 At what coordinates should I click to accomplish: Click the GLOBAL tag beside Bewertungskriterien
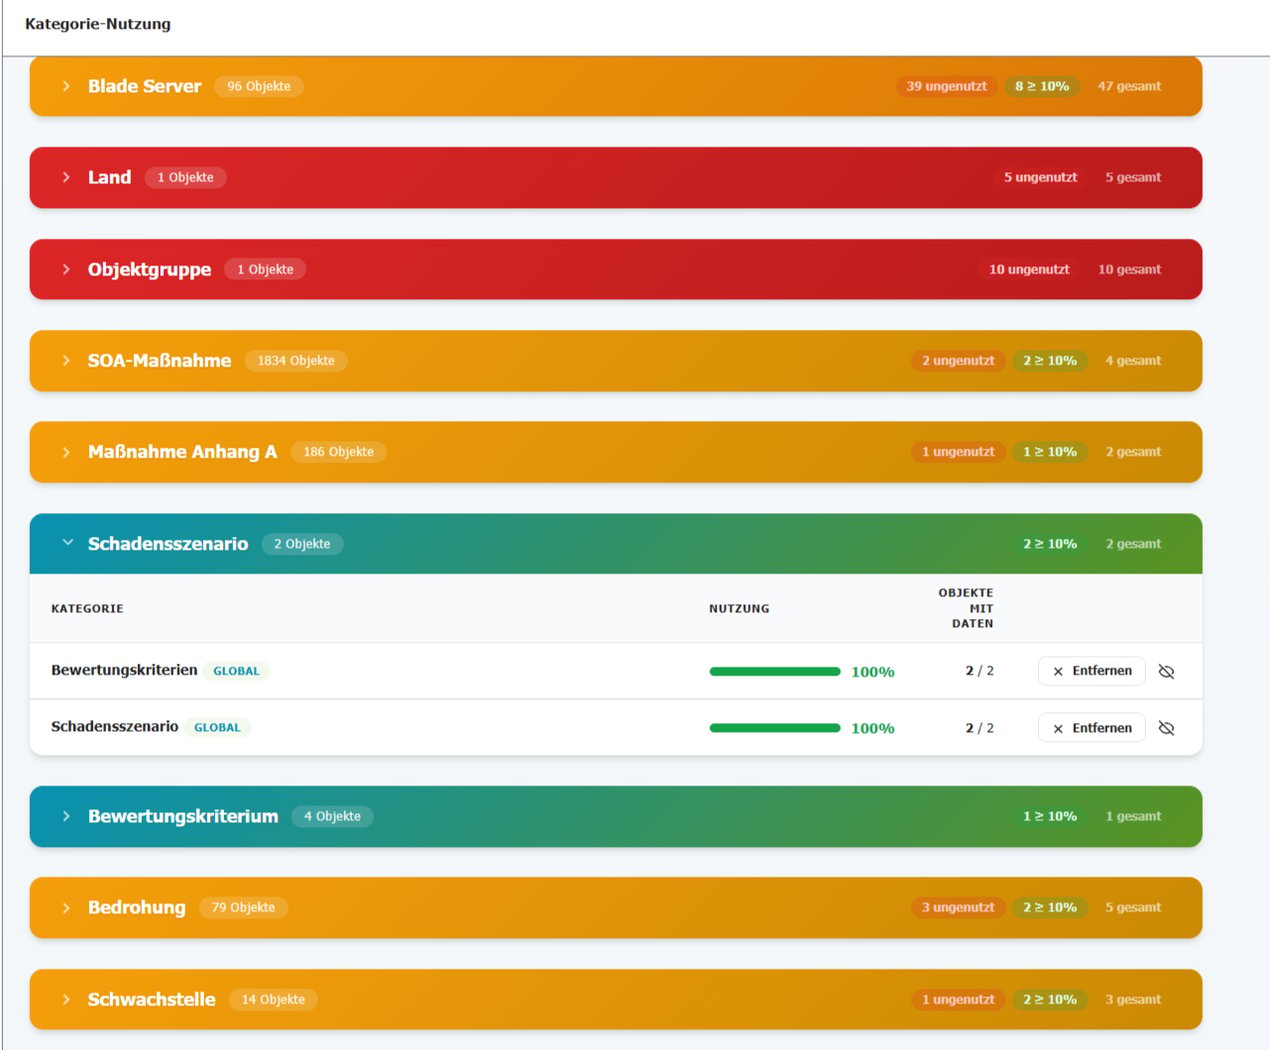pos(236,671)
